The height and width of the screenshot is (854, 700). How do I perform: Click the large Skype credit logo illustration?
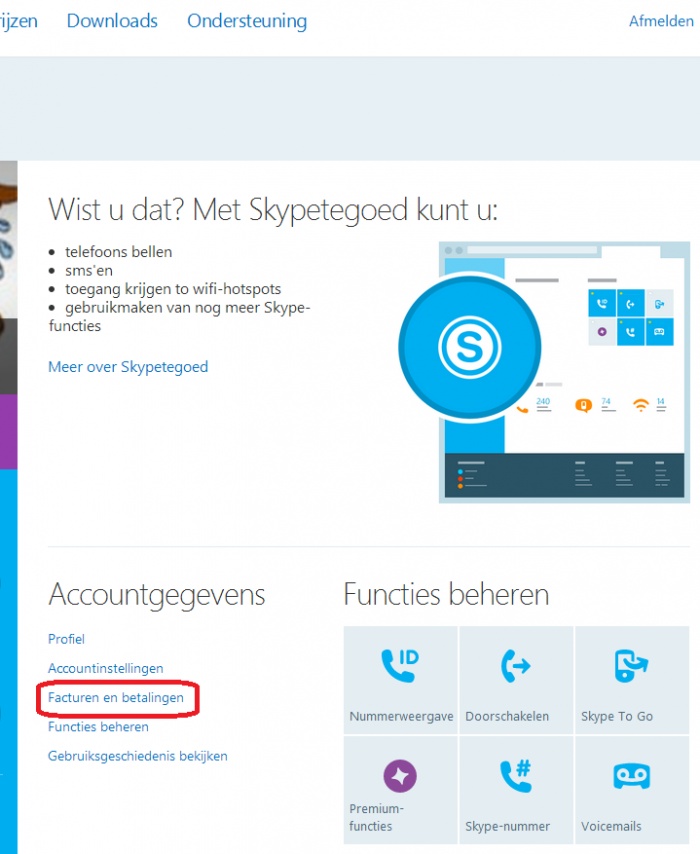coord(470,347)
